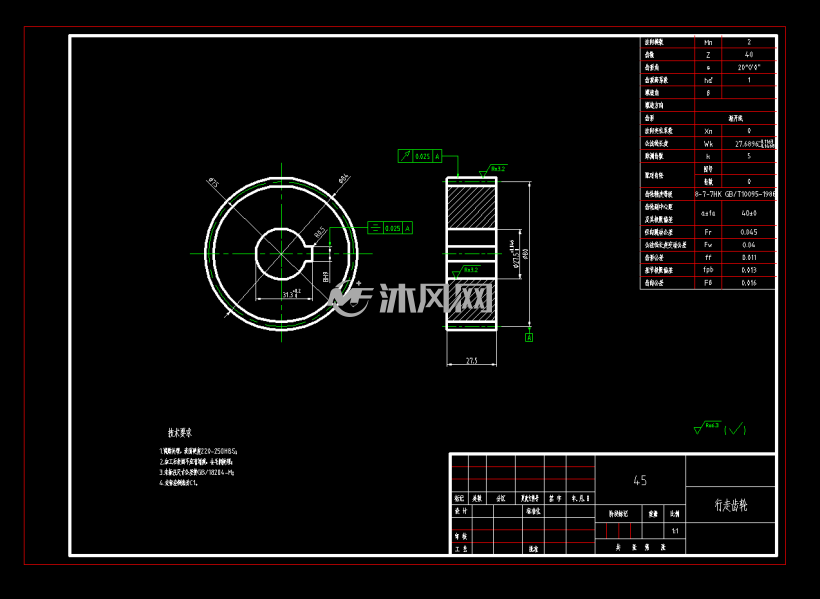The height and width of the screenshot is (599, 820).
Task: Select the span value 27.6896 in Wk row
Action: point(748,143)
